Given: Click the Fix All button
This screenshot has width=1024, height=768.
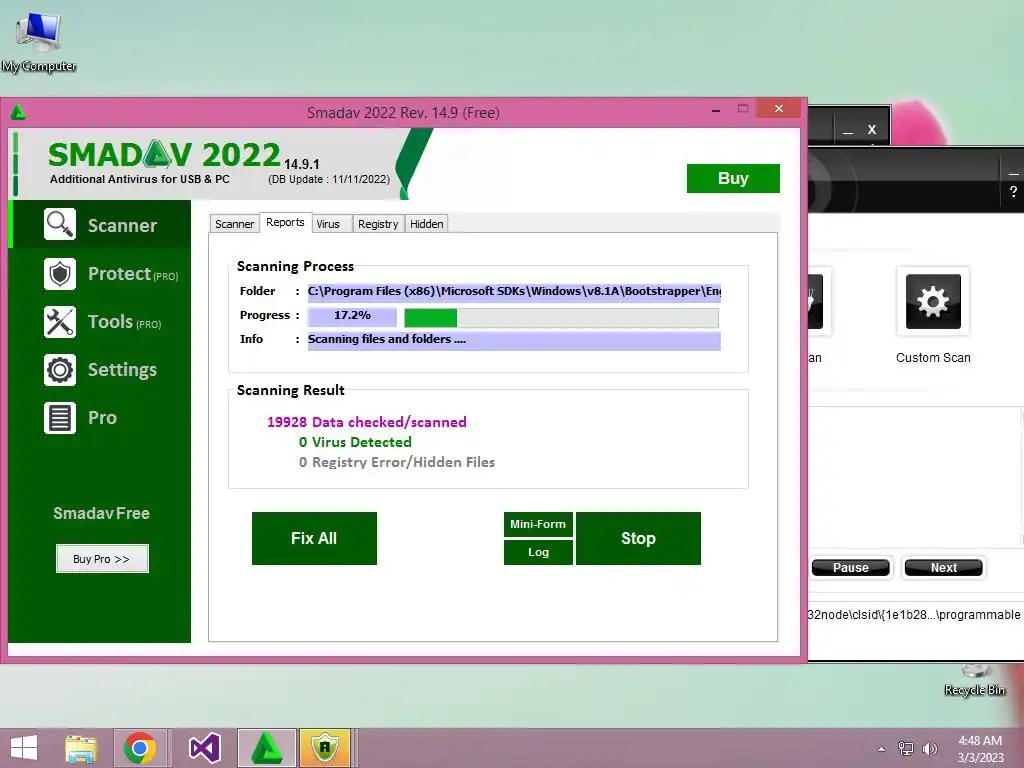Looking at the screenshot, I should click(x=314, y=538).
